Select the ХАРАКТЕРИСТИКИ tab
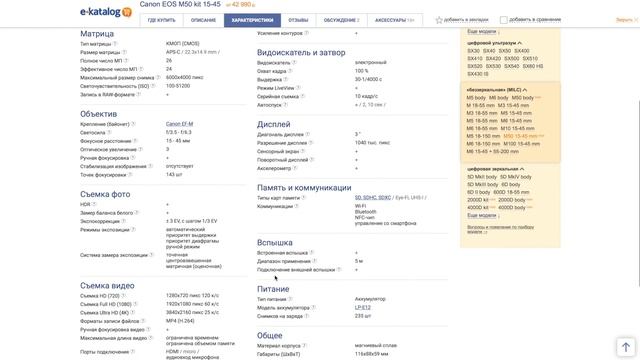Viewport: 640px width, 360px height. click(x=252, y=20)
